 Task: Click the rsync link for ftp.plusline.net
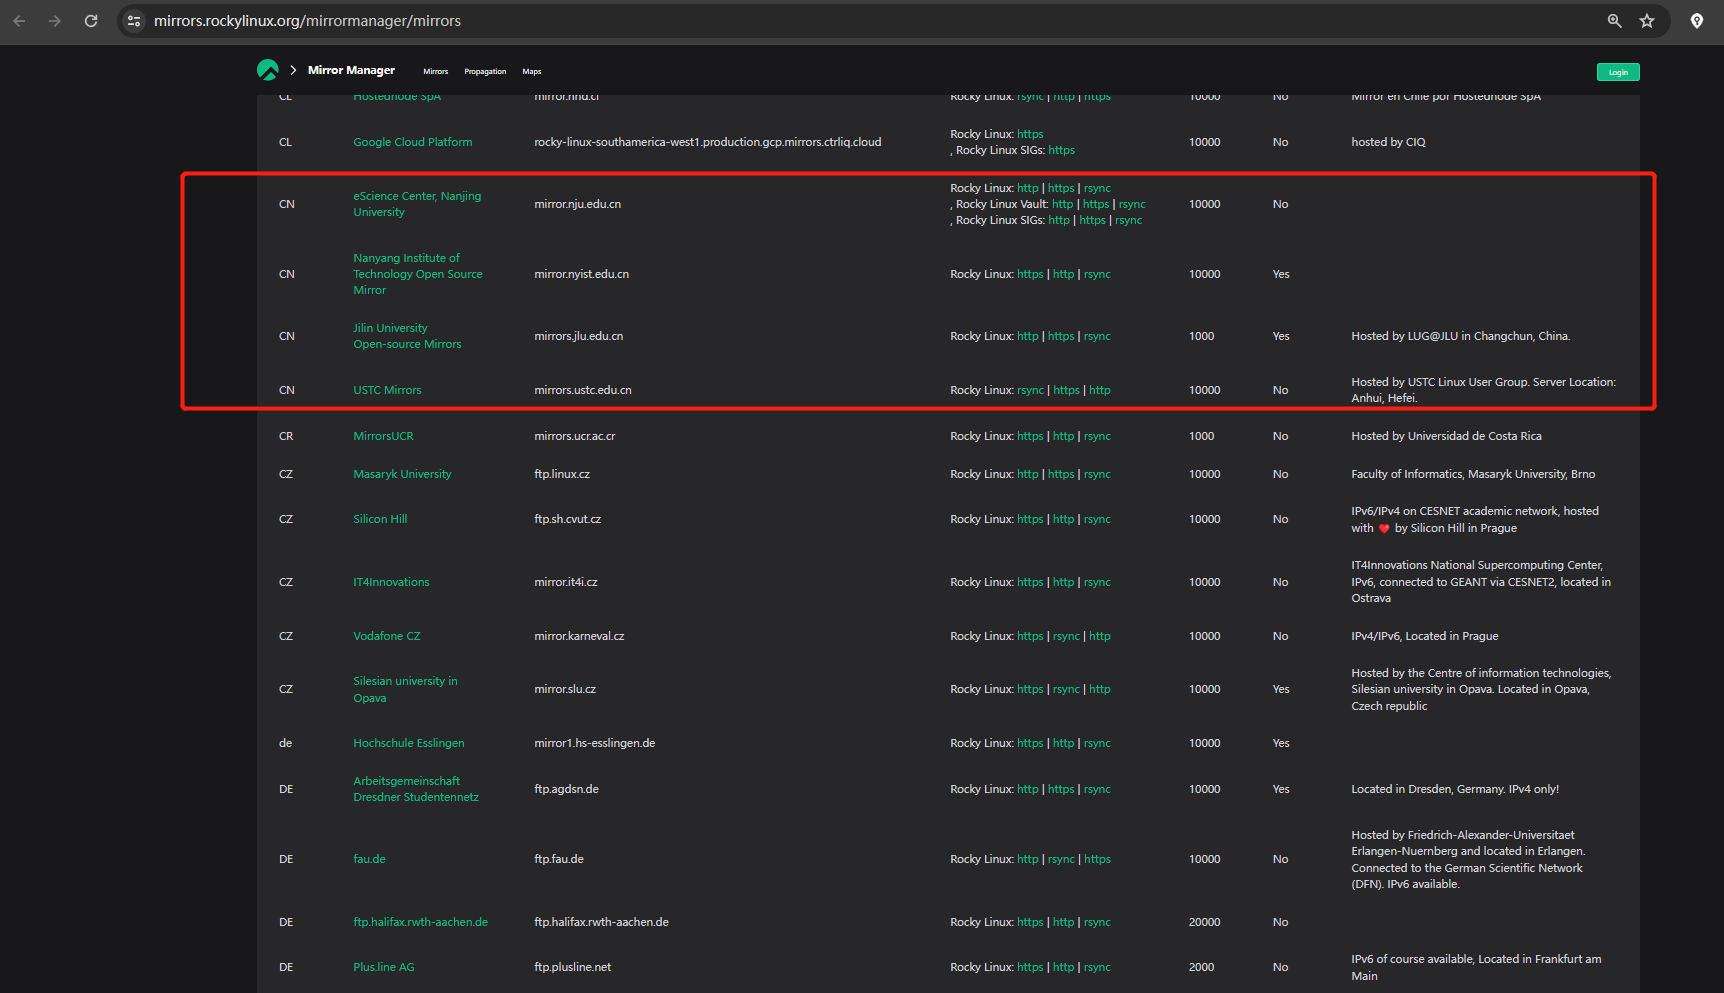(x=1097, y=967)
